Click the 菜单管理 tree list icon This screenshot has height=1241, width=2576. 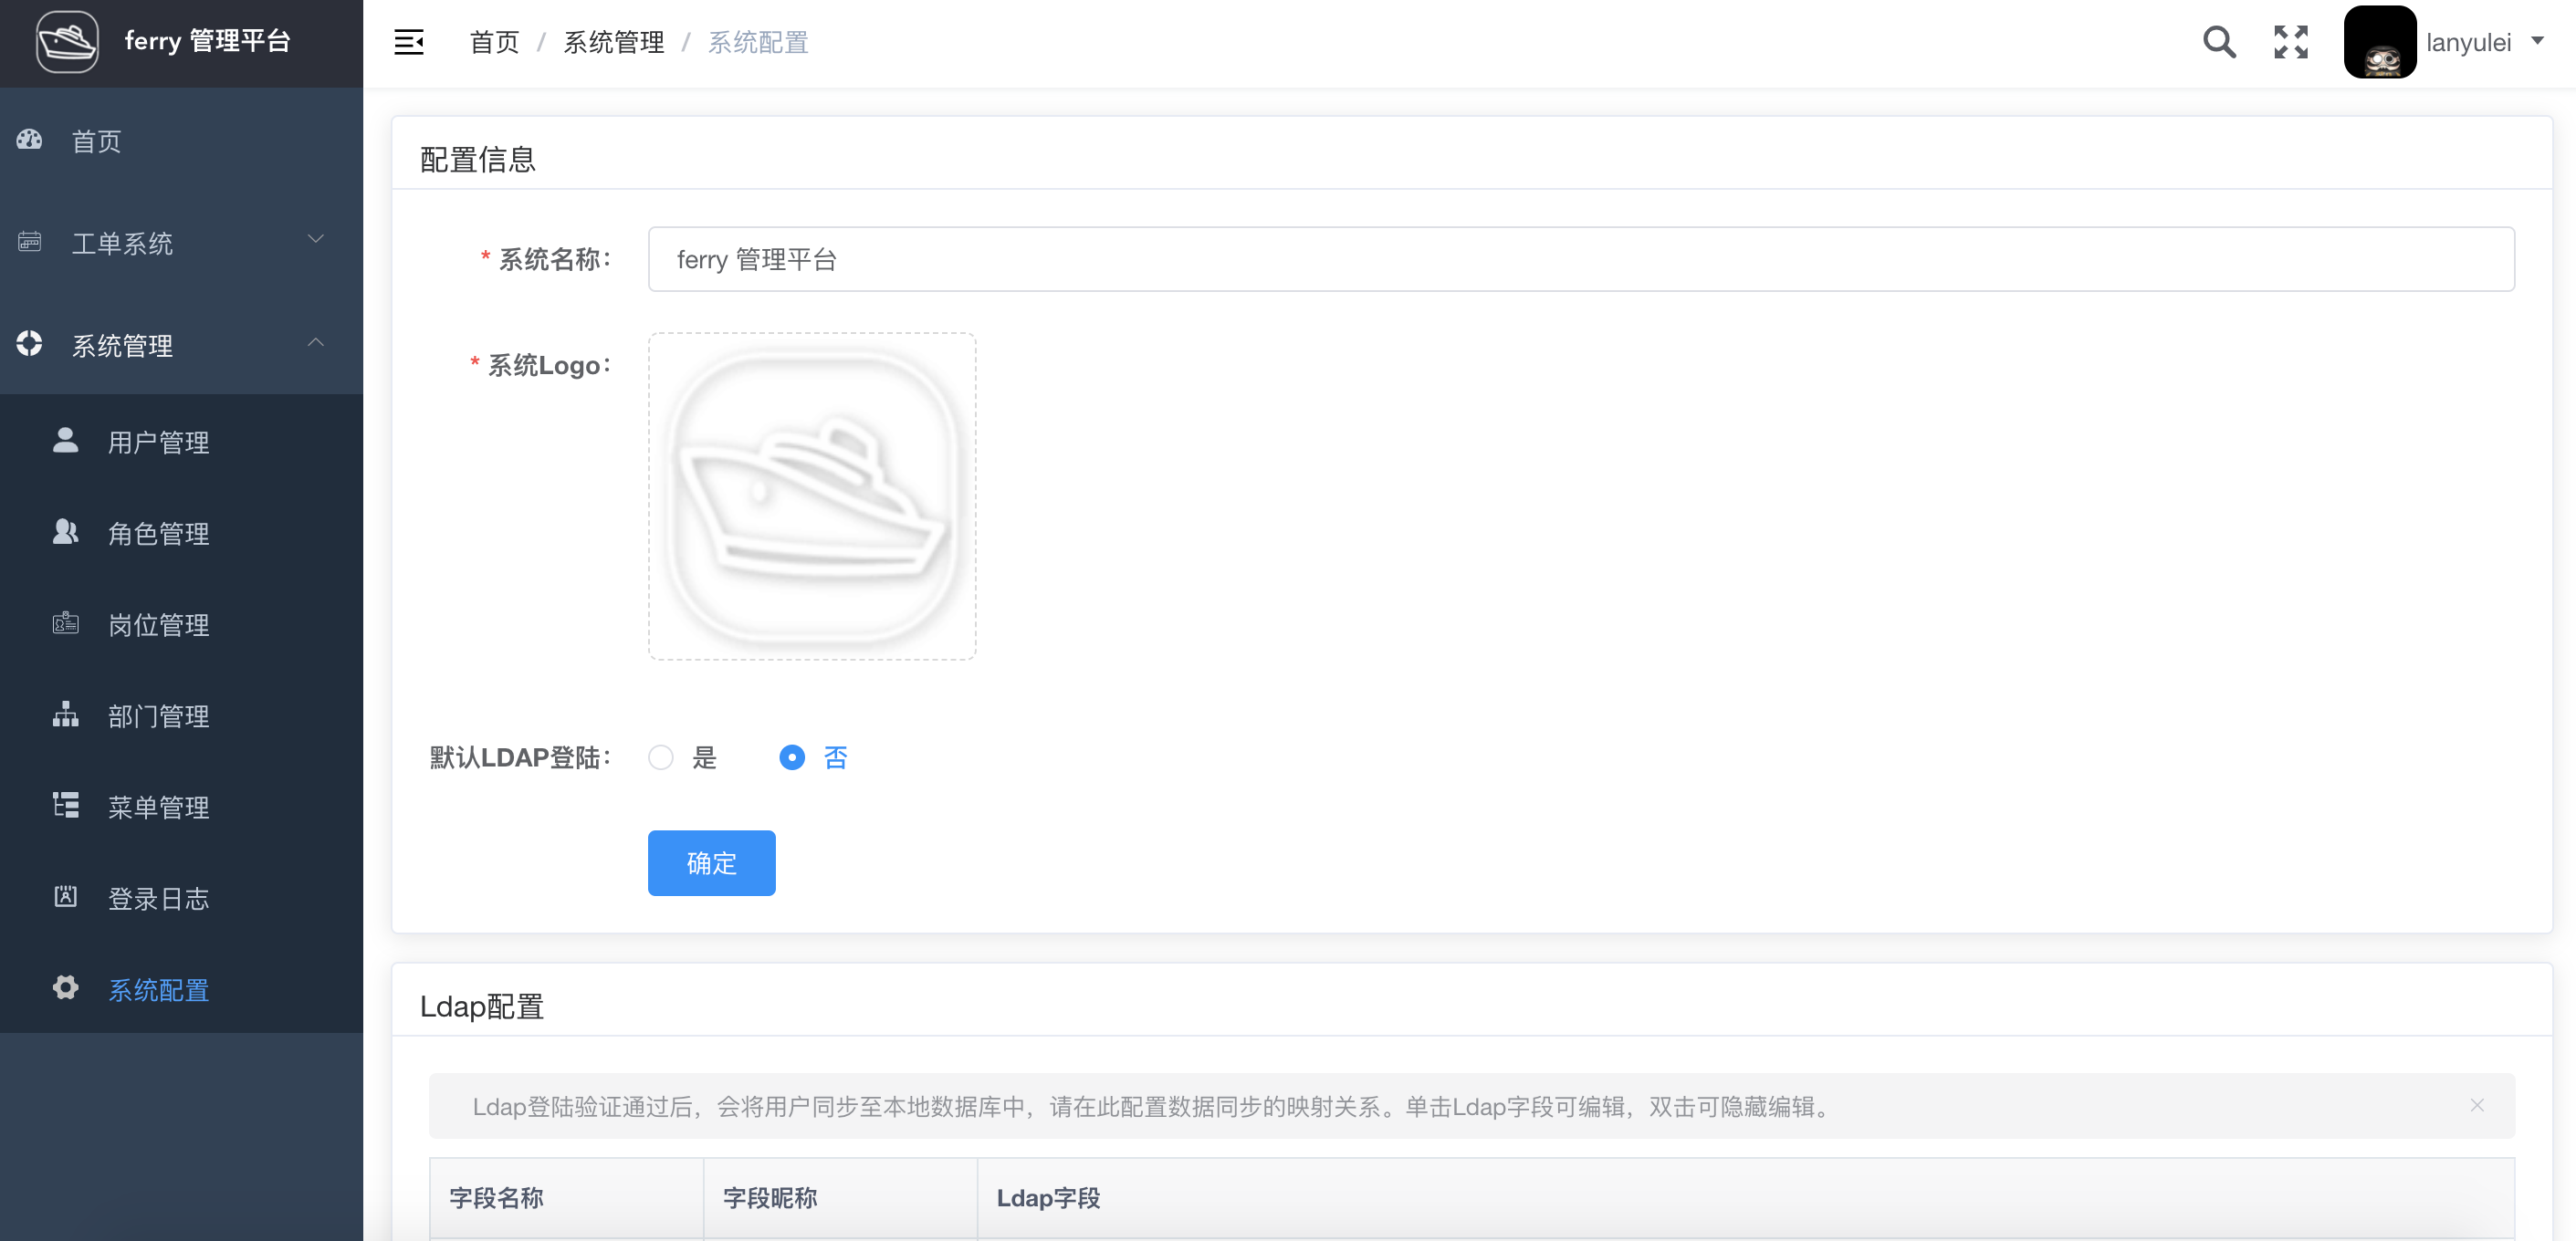pyautogui.click(x=65, y=805)
